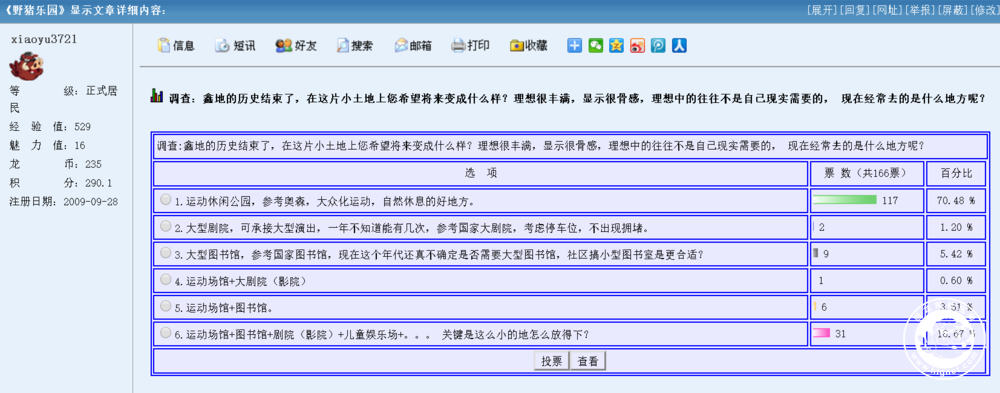Click the 邮箱 mailbox icon
Image resolution: width=1000 pixels, height=393 pixels.
(401, 46)
